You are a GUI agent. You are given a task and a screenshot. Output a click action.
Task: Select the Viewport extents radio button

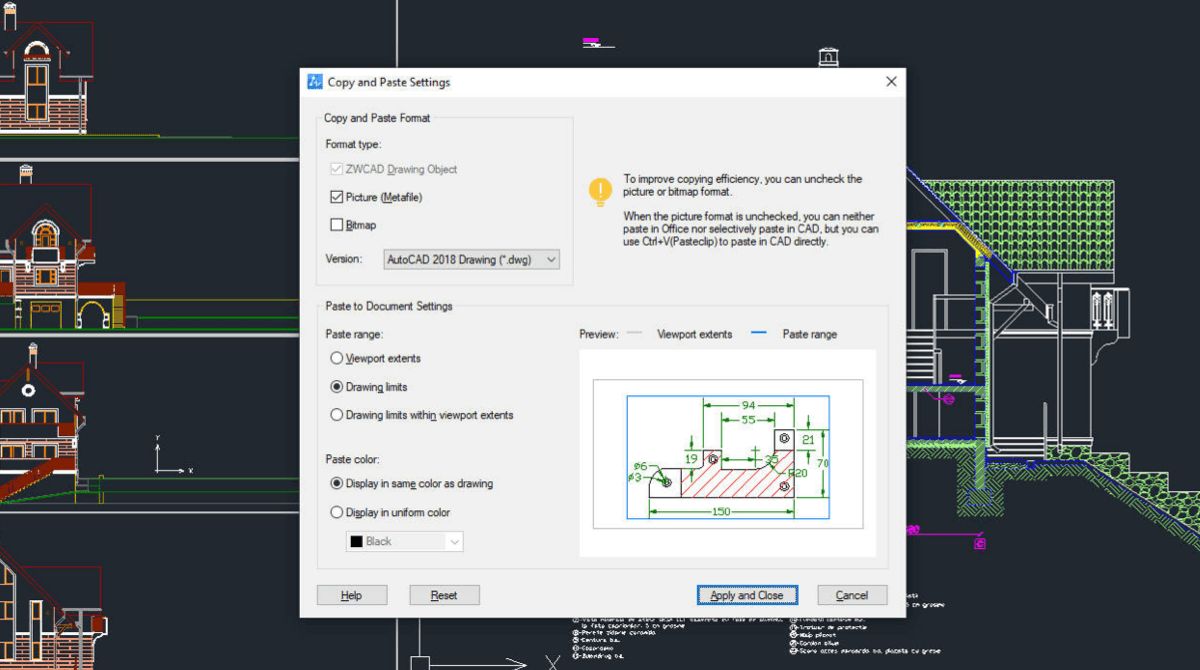point(336,358)
